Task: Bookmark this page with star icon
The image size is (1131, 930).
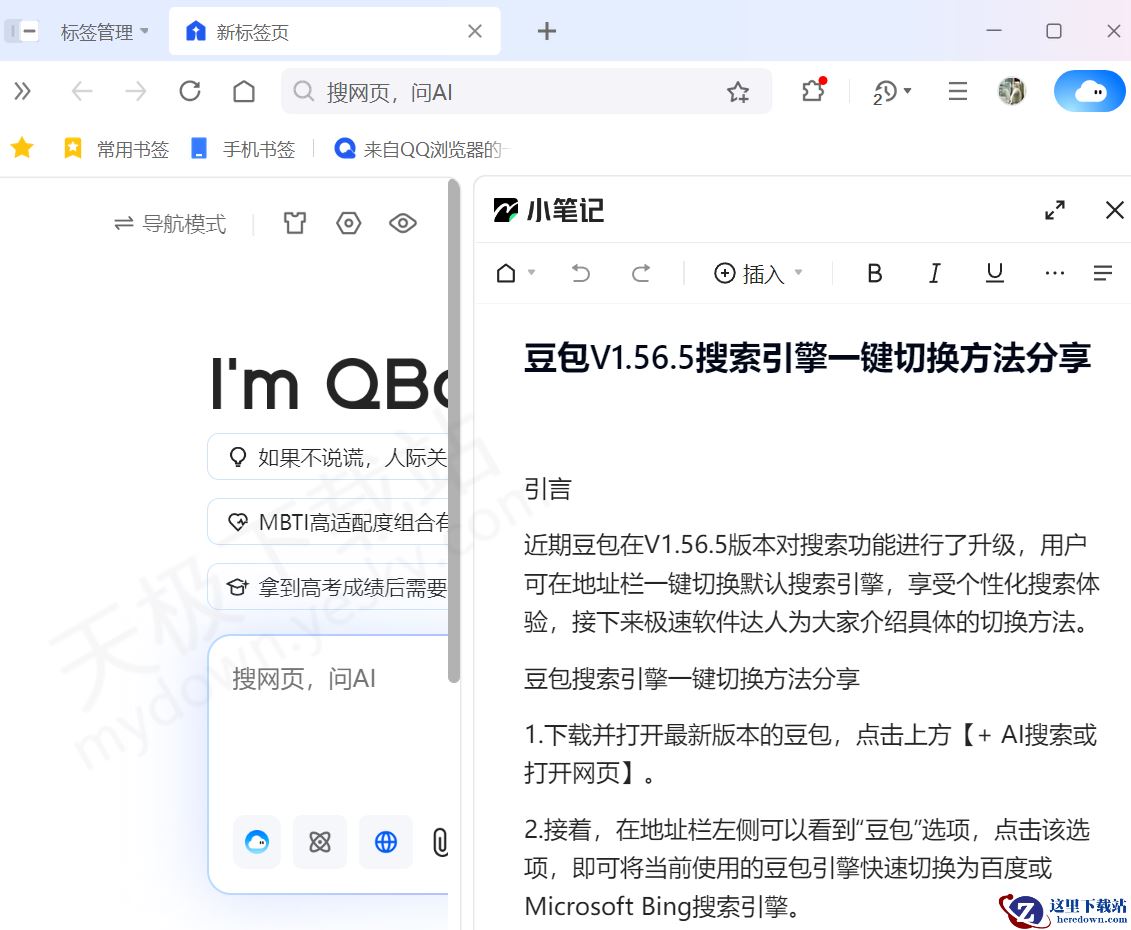Action: [x=738, y=92]
